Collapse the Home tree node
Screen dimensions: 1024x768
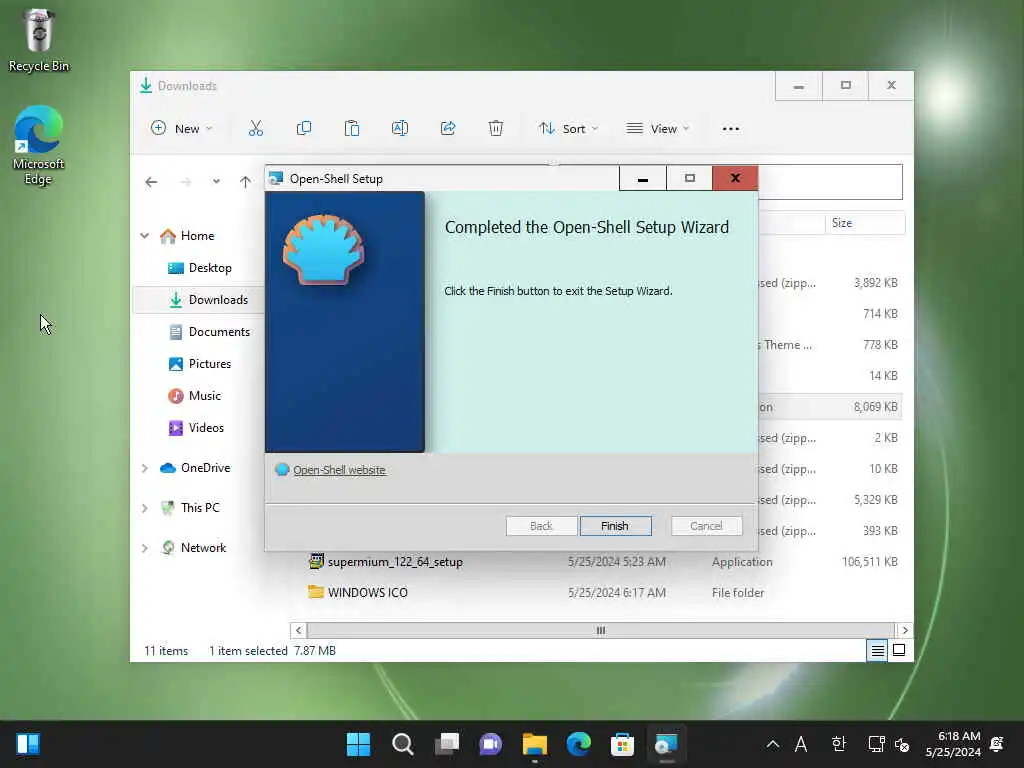145,236
